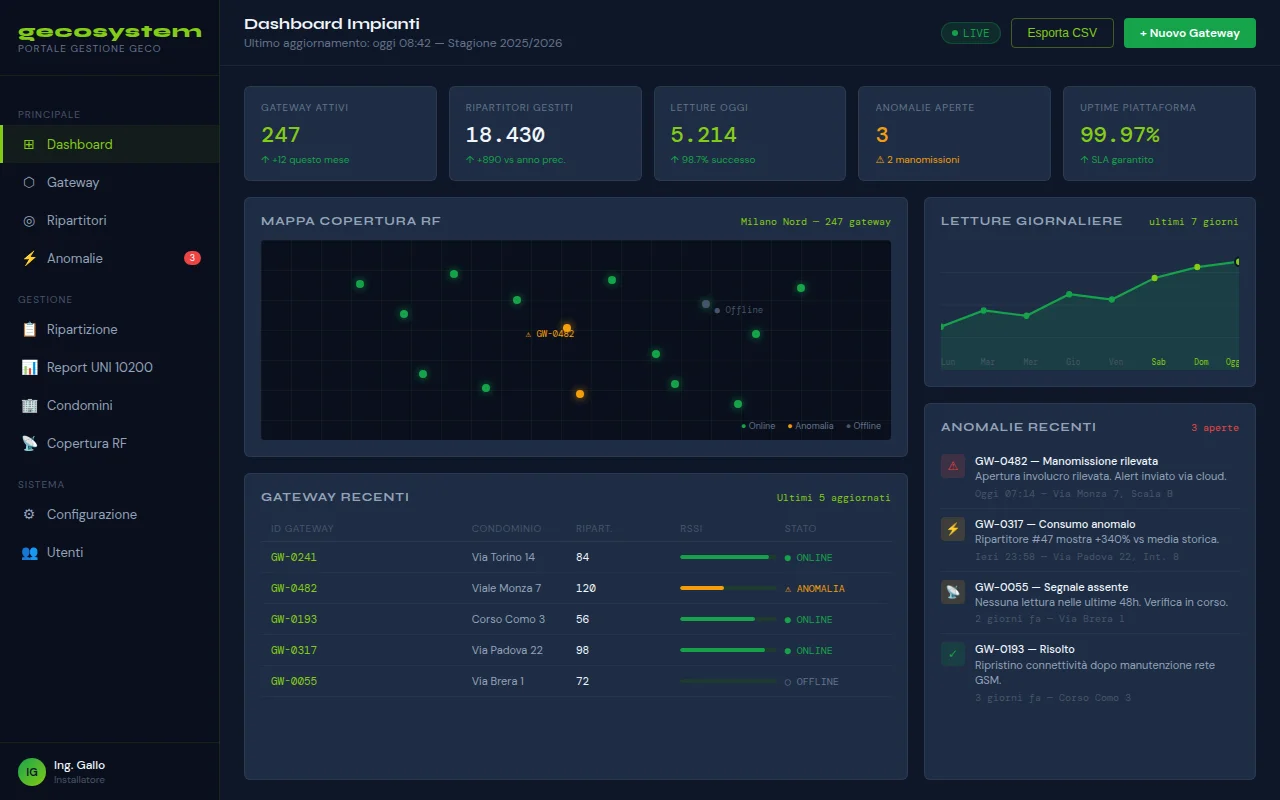Click the Ripartizione clipboard icon

point(28,329)
